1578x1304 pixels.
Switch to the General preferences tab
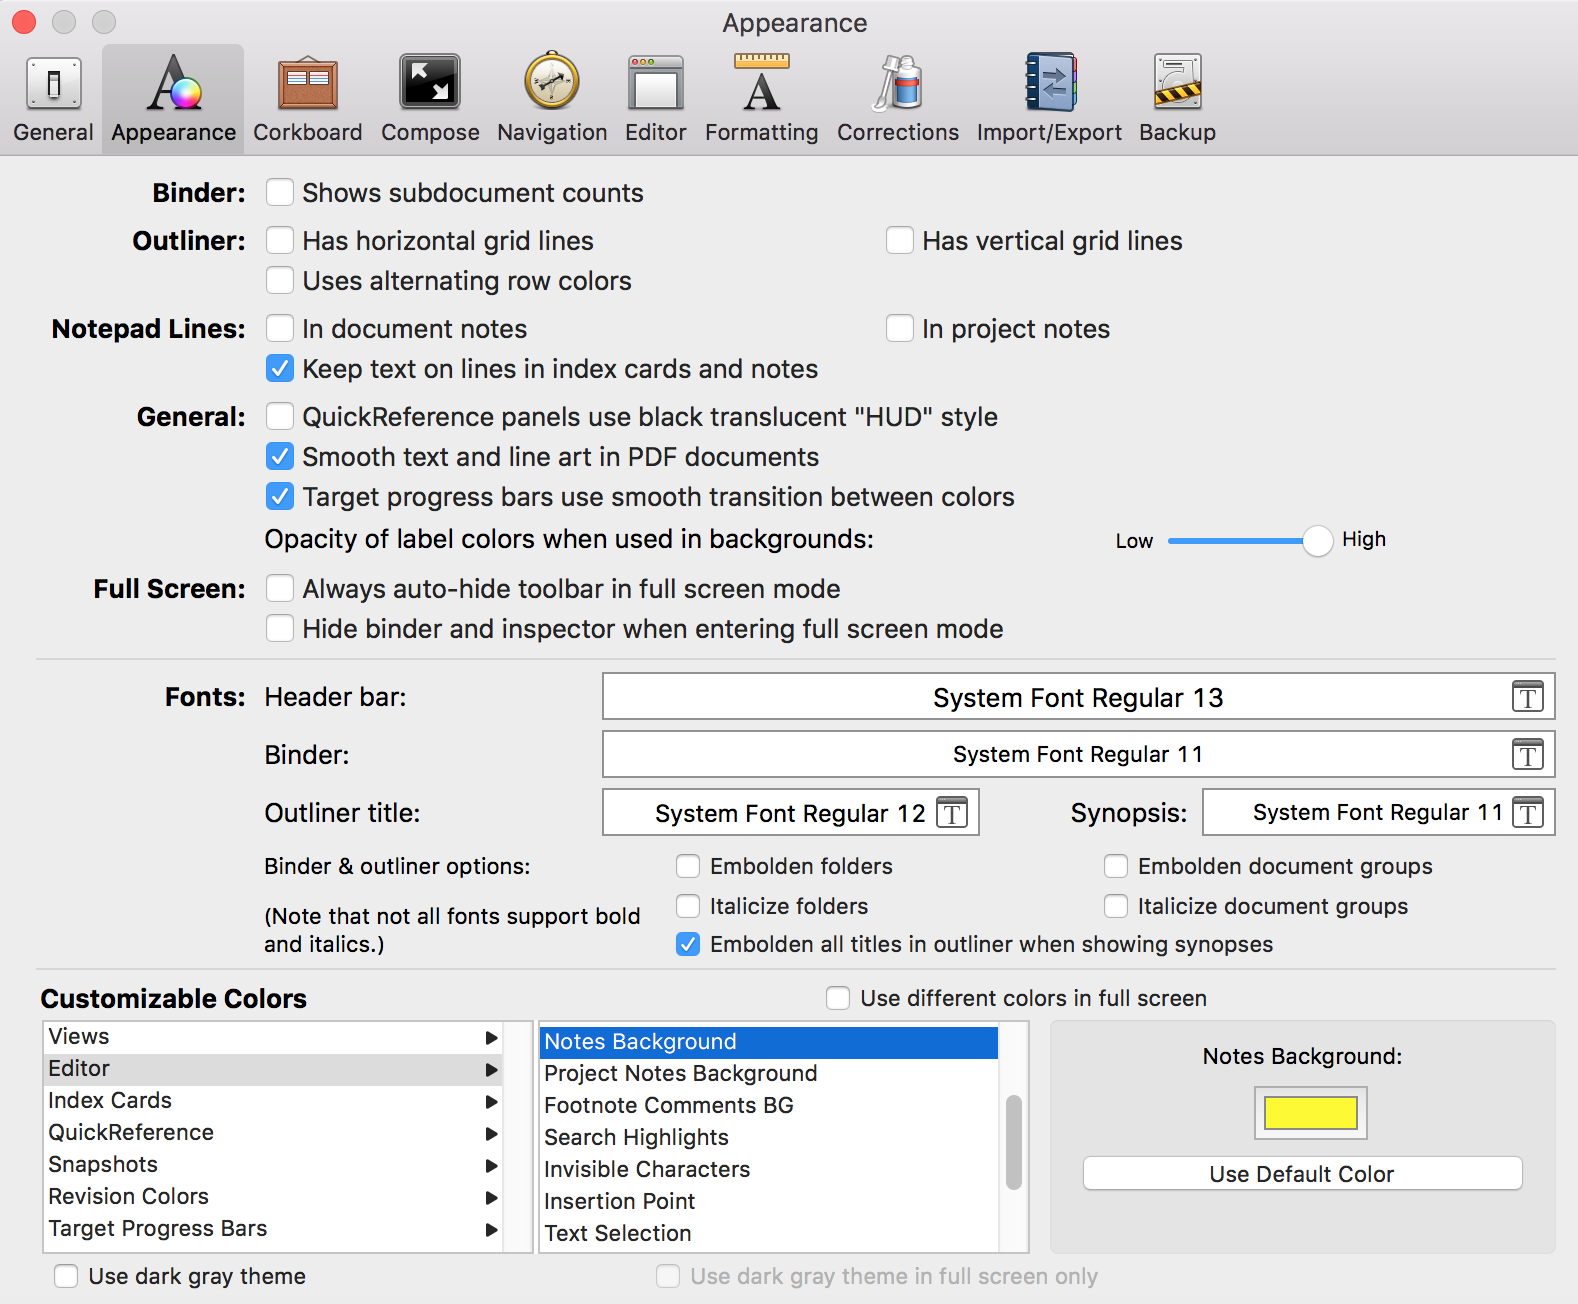[x=53, y=99]
